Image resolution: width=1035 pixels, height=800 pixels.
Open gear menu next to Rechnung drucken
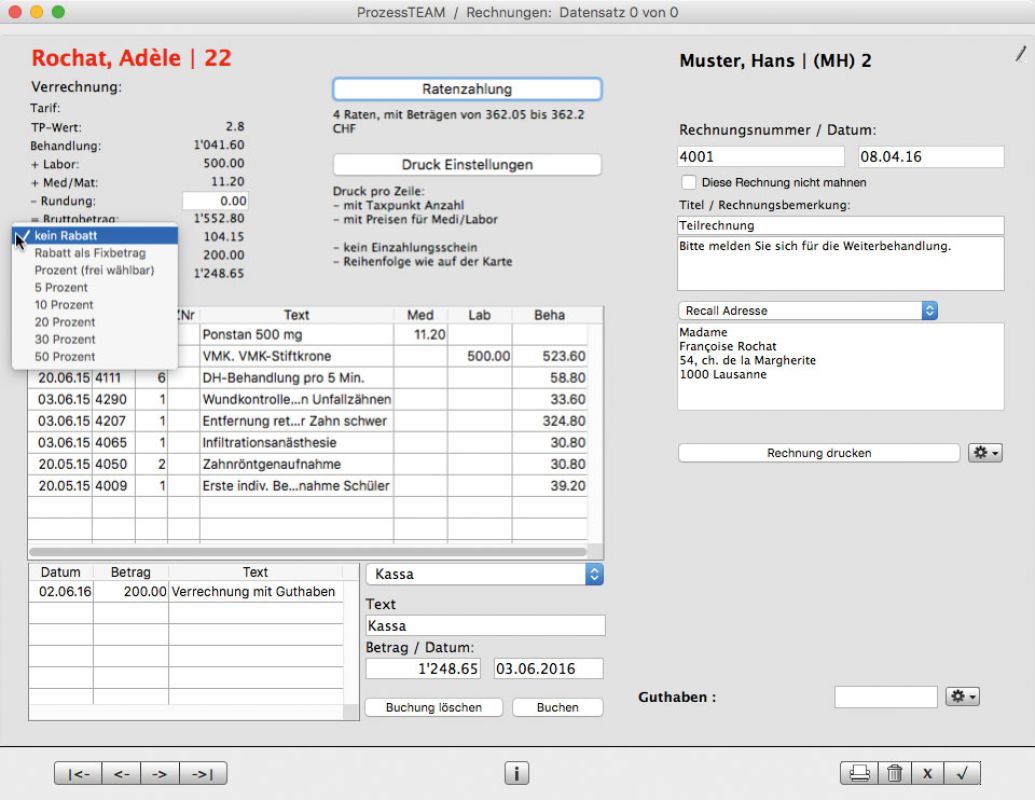pyautogui.click(x=985, y=453)
